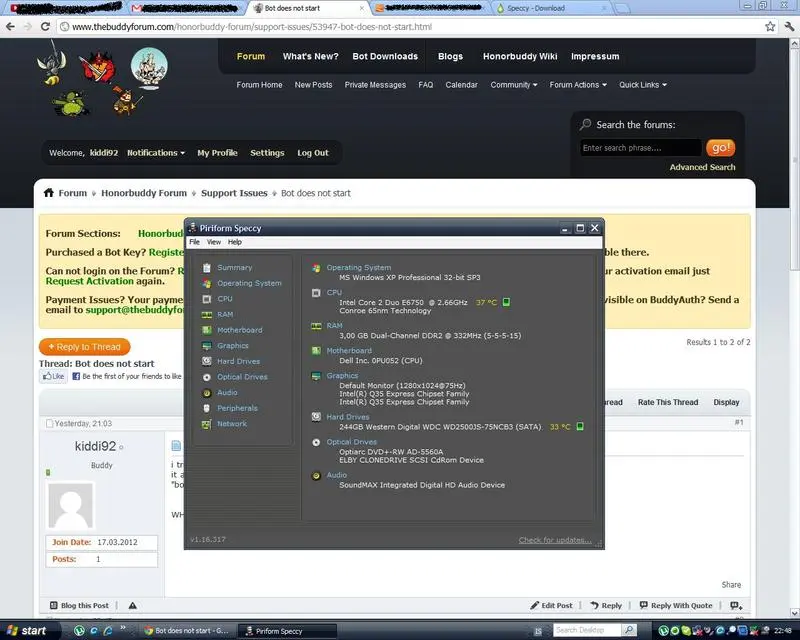Screen dimensions: 800x640
Task: Click Search Desktop field in taskbar
Action: [x=587, y=630]
